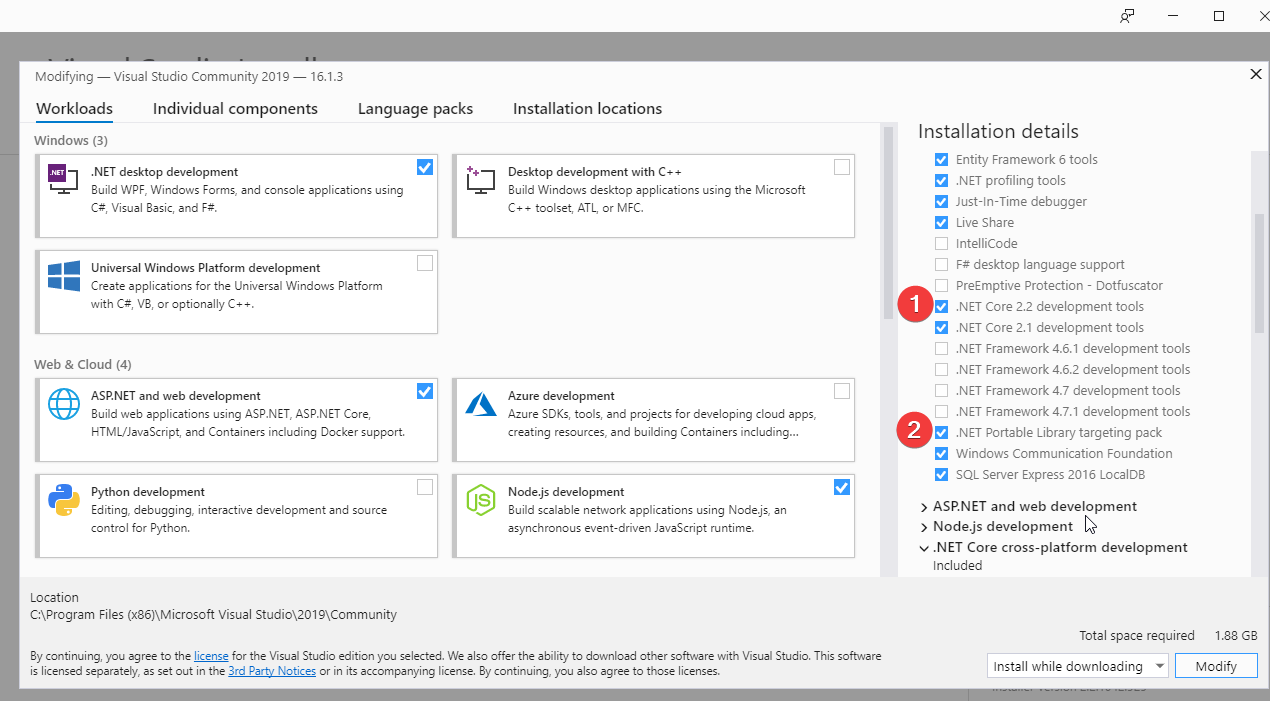This screenshot has height=701, width=1270.
Task: Check the Python development workload
Action: 425,487
